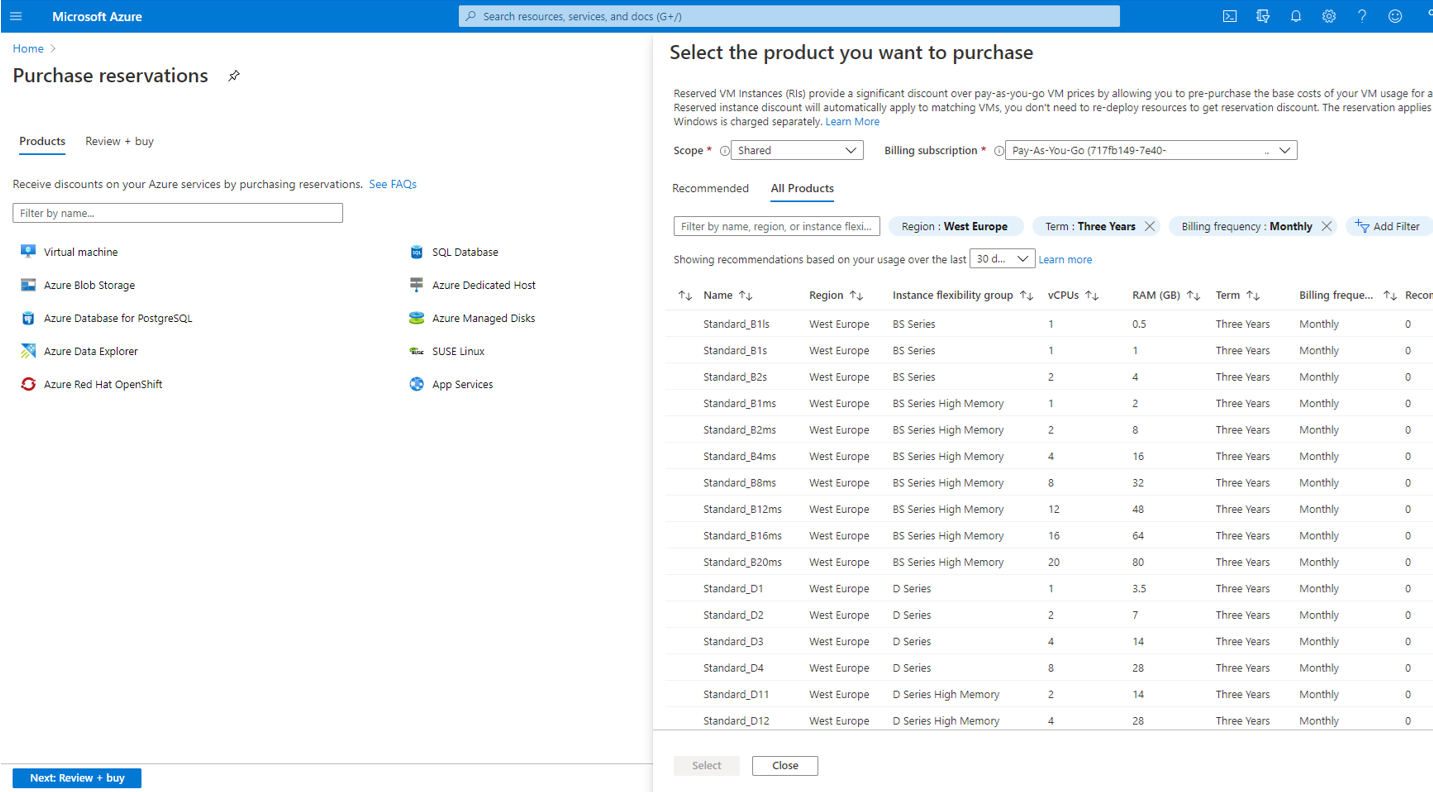Viewport: 1433px width, 792px height.
Task: Open the help question mark
Action: pos(1362,16)
